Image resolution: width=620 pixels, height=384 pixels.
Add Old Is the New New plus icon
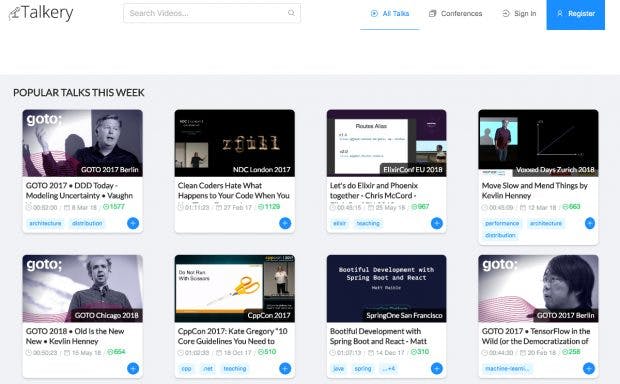(133, 369)
